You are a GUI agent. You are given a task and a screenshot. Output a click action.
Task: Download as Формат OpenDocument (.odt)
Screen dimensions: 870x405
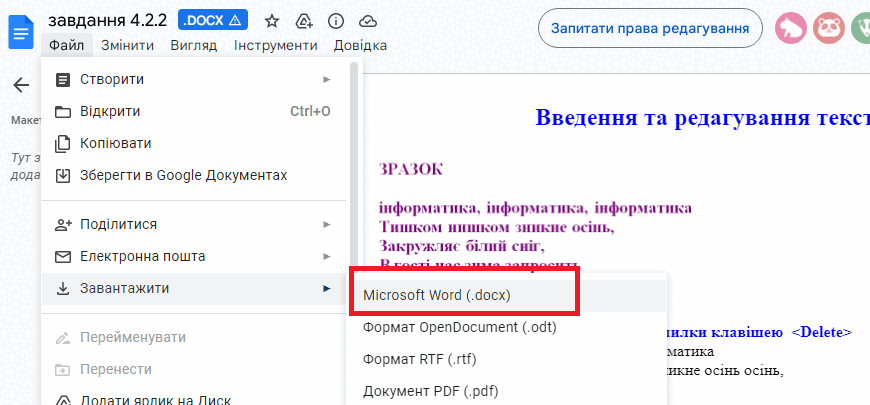coord(506,327)
